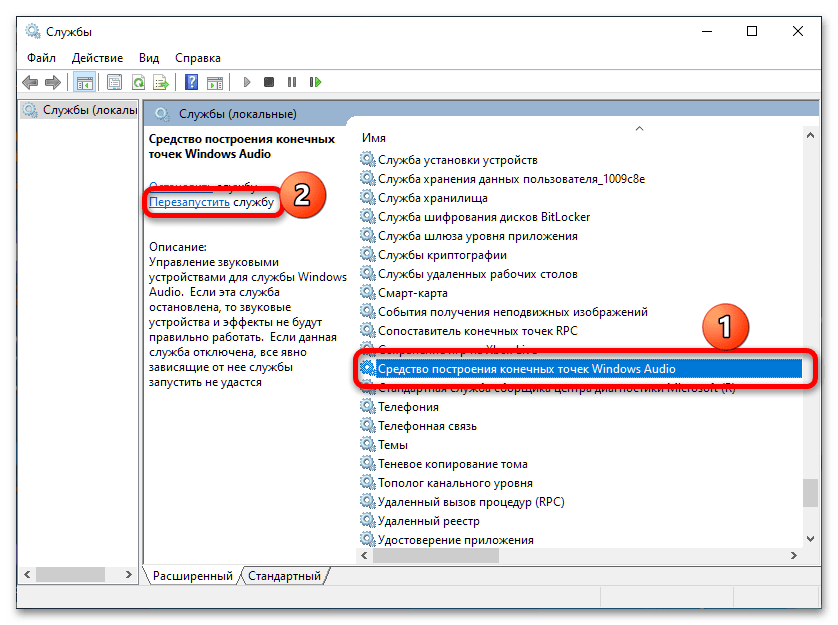
Task: Click the Службы gear icon in the title bar
Action: coord(33,32)
